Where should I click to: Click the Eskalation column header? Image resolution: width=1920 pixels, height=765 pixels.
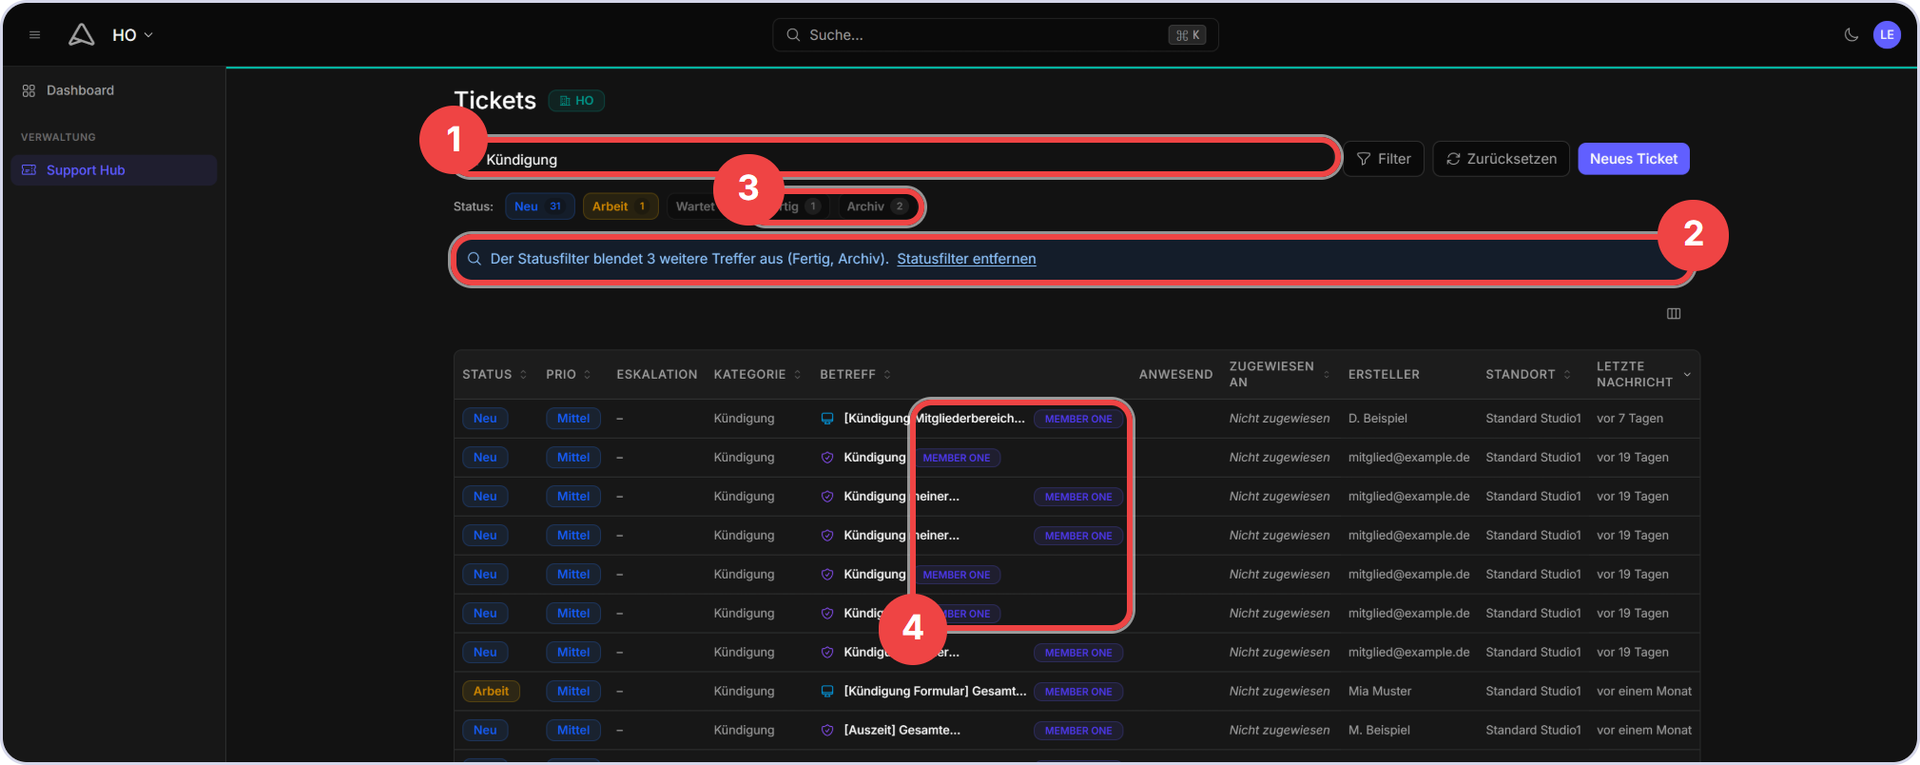(657, 375)
